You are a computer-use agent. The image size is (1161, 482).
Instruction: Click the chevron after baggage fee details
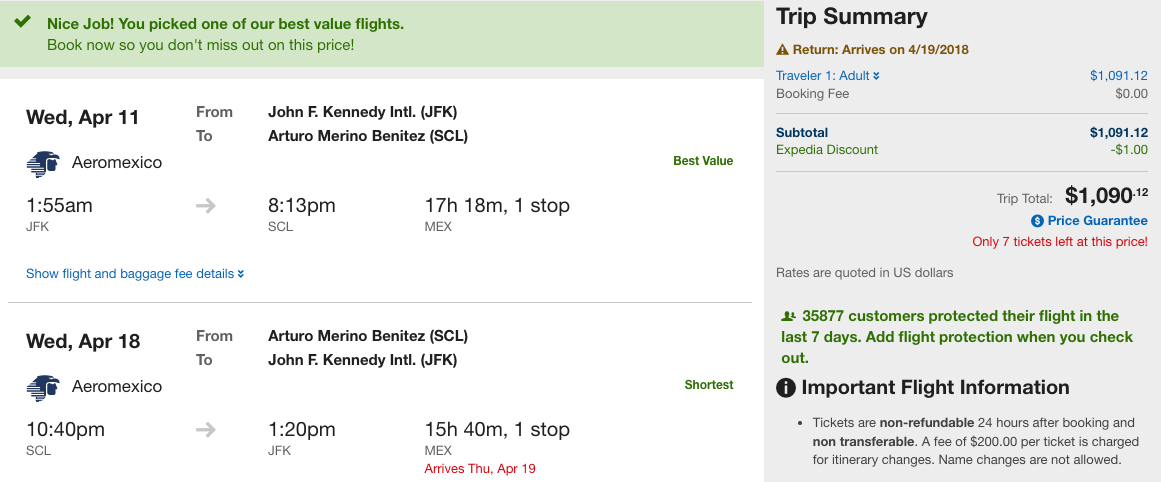pos(241,274)
